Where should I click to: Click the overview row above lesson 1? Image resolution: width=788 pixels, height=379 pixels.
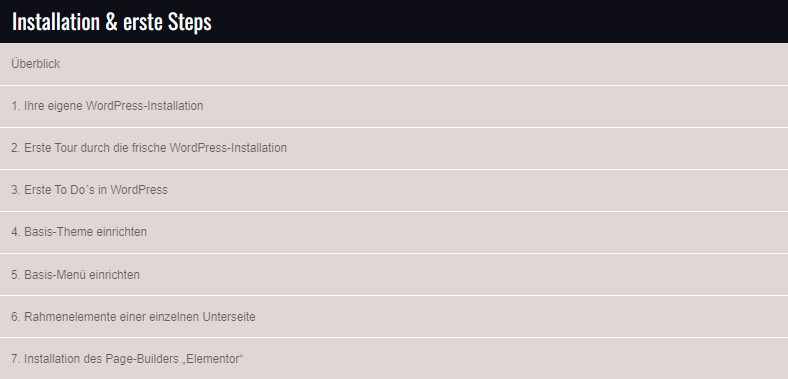point(394,64)
